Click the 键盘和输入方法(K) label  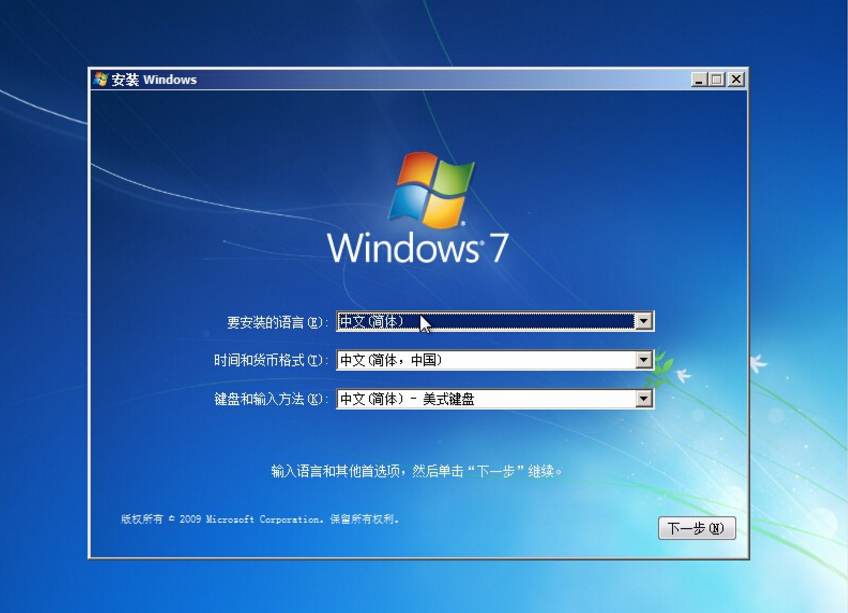coord(271,399)
